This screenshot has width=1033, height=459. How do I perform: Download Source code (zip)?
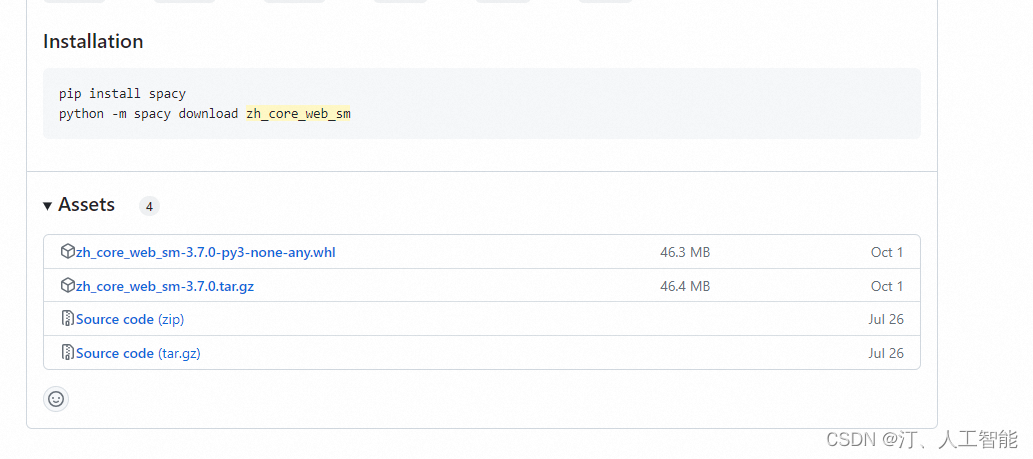click(130, 320)
